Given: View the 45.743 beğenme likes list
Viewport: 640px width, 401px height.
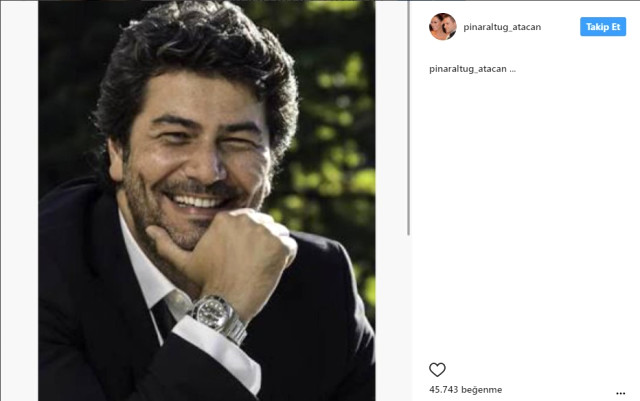Looking at the screenshot, I should tap(465, 390).
